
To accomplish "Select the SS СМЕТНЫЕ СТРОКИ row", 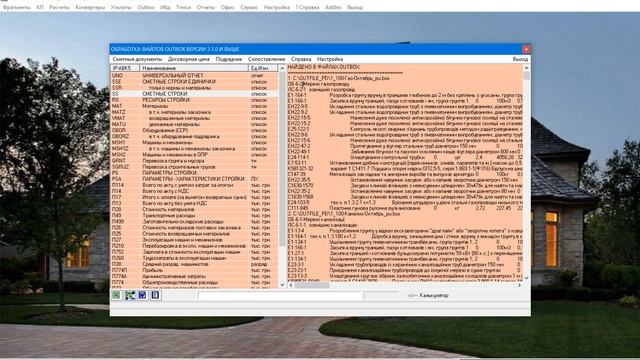I will pyautogui.click(x=194, y=94).
